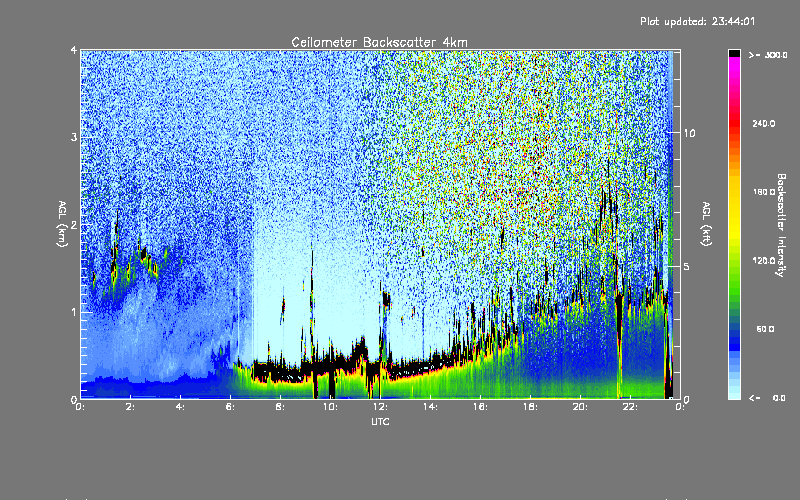This screenshot has width=800, height=500.
Task: Click the '20:' tick on the UTC axis
Action: coord(580,407)
